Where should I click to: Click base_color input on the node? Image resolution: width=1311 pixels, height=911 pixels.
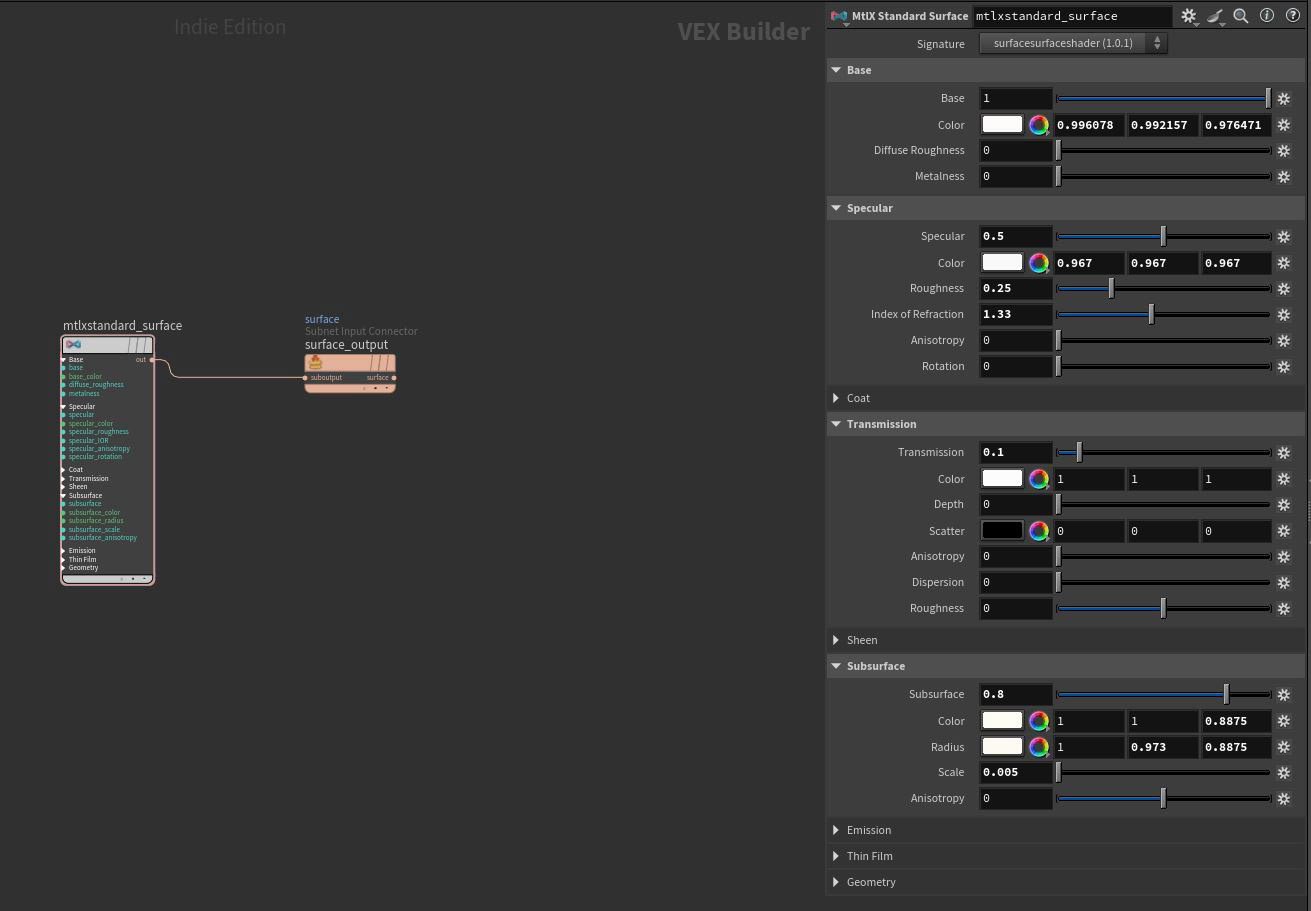[x=83, y=377]
